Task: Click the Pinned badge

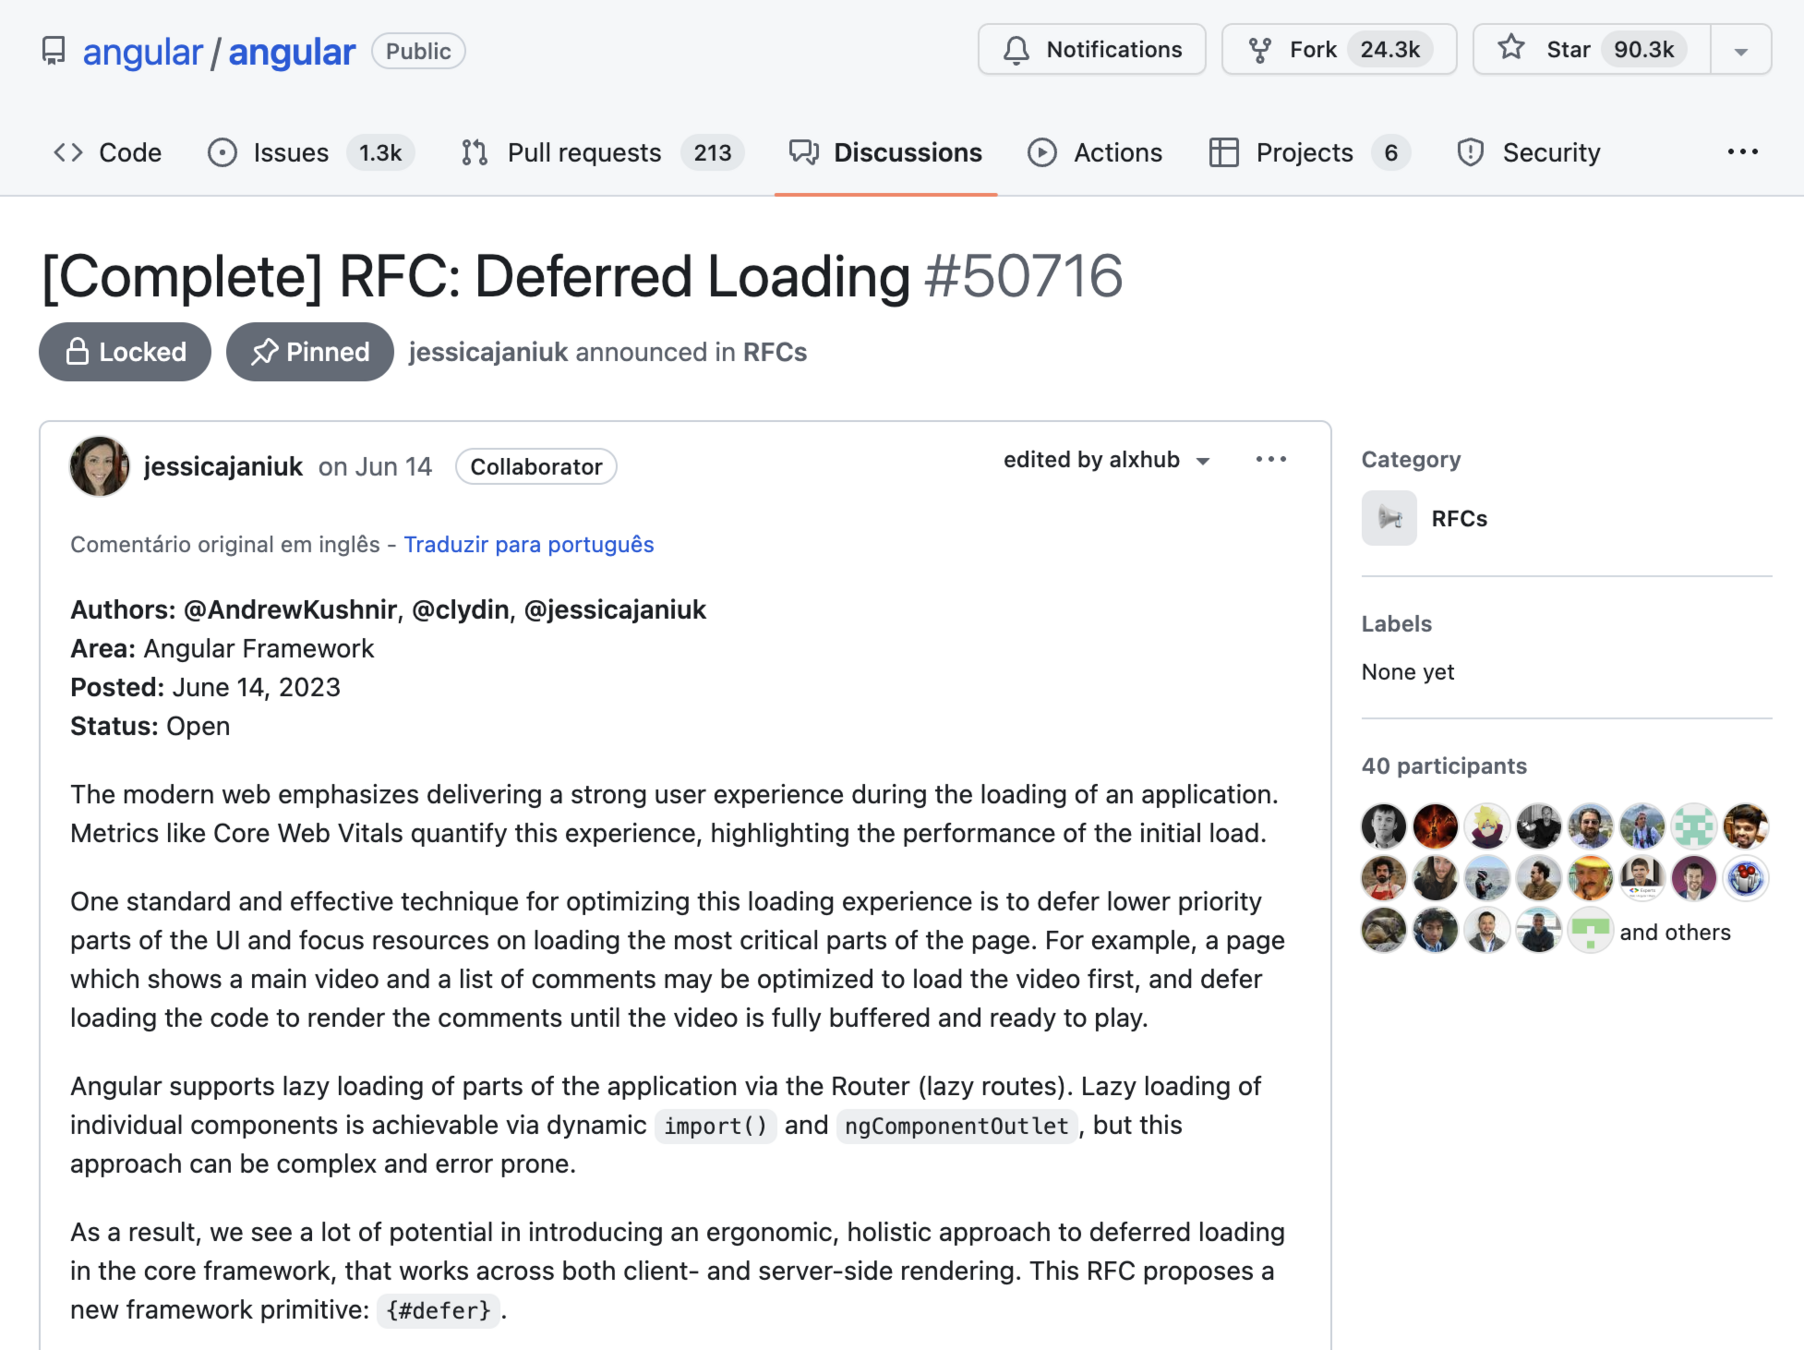Action: (310, 352)
